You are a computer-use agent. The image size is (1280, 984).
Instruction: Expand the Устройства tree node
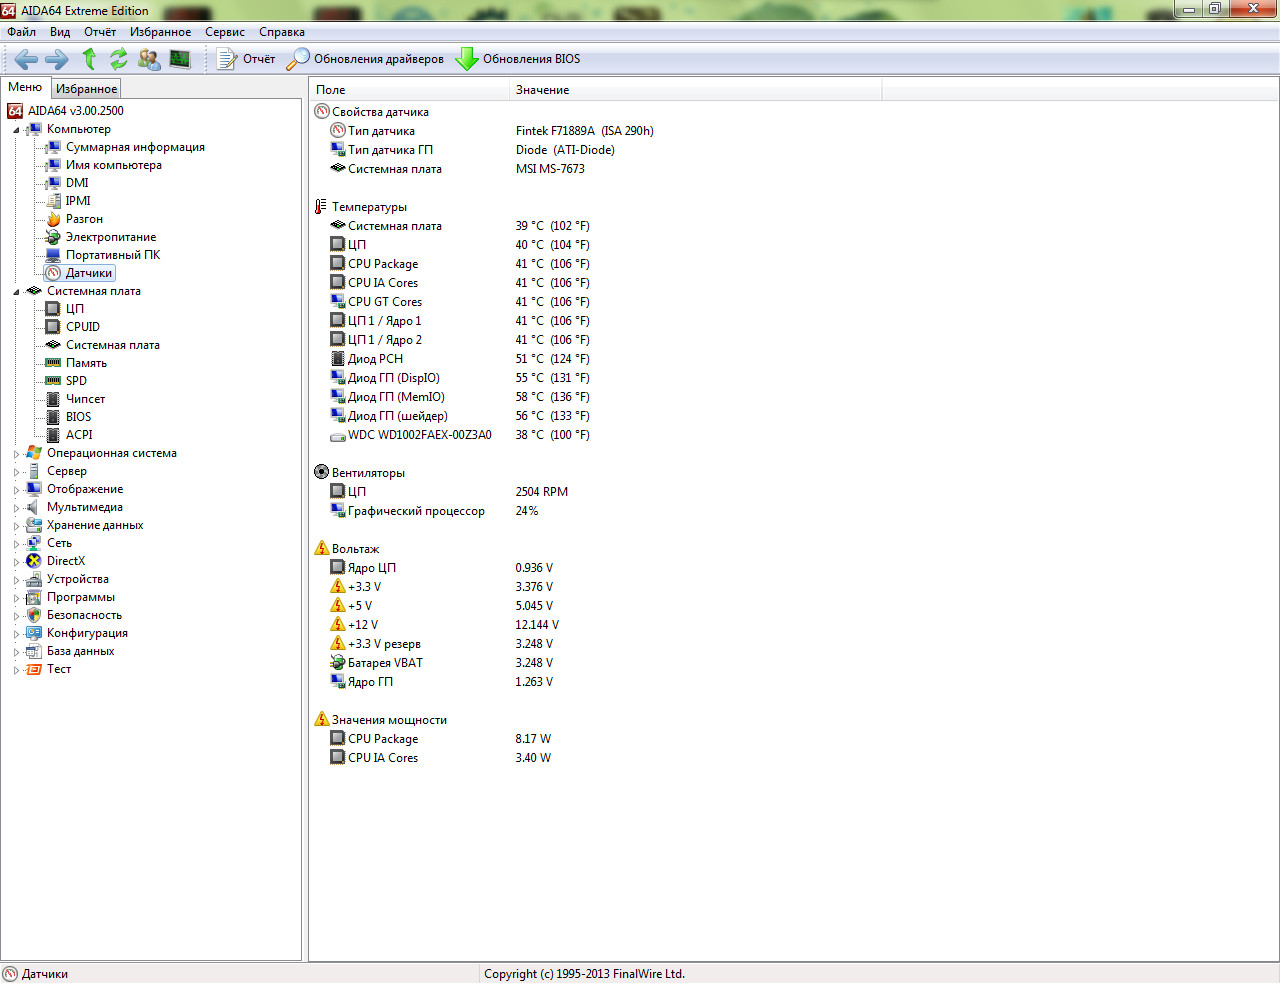coord(16,580)
